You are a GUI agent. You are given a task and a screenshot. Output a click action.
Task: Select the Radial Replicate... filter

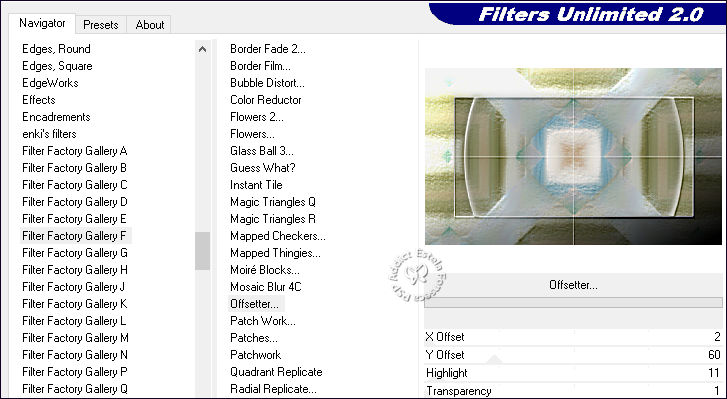tap(274, 389)
